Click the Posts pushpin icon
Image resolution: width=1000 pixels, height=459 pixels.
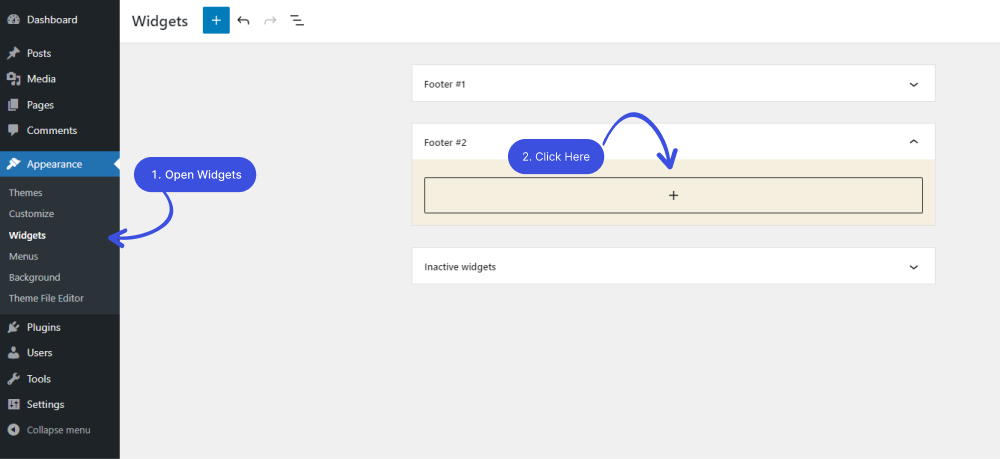(13, 54)
